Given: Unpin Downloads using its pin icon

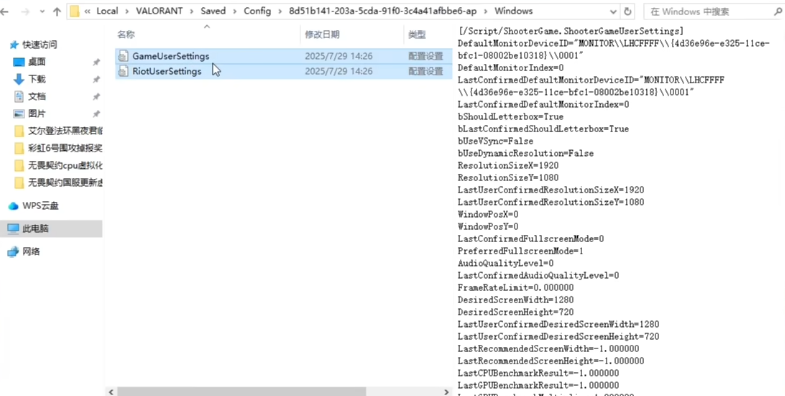Looking at the screenshot, I should (96, 79).
